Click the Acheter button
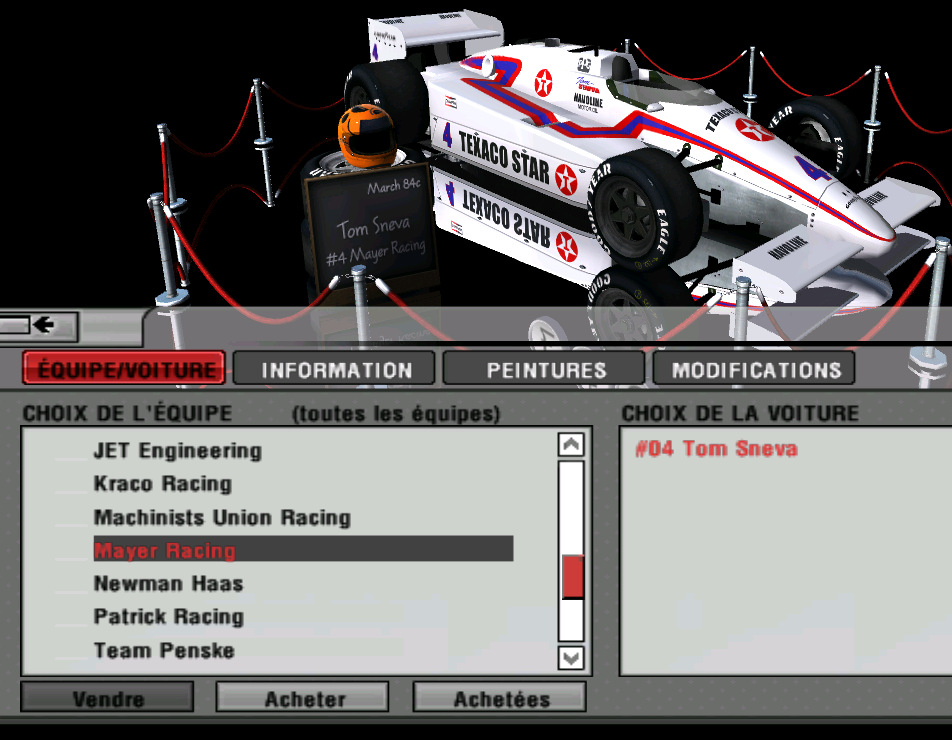The image size is (952, 740). coord(302,698)
